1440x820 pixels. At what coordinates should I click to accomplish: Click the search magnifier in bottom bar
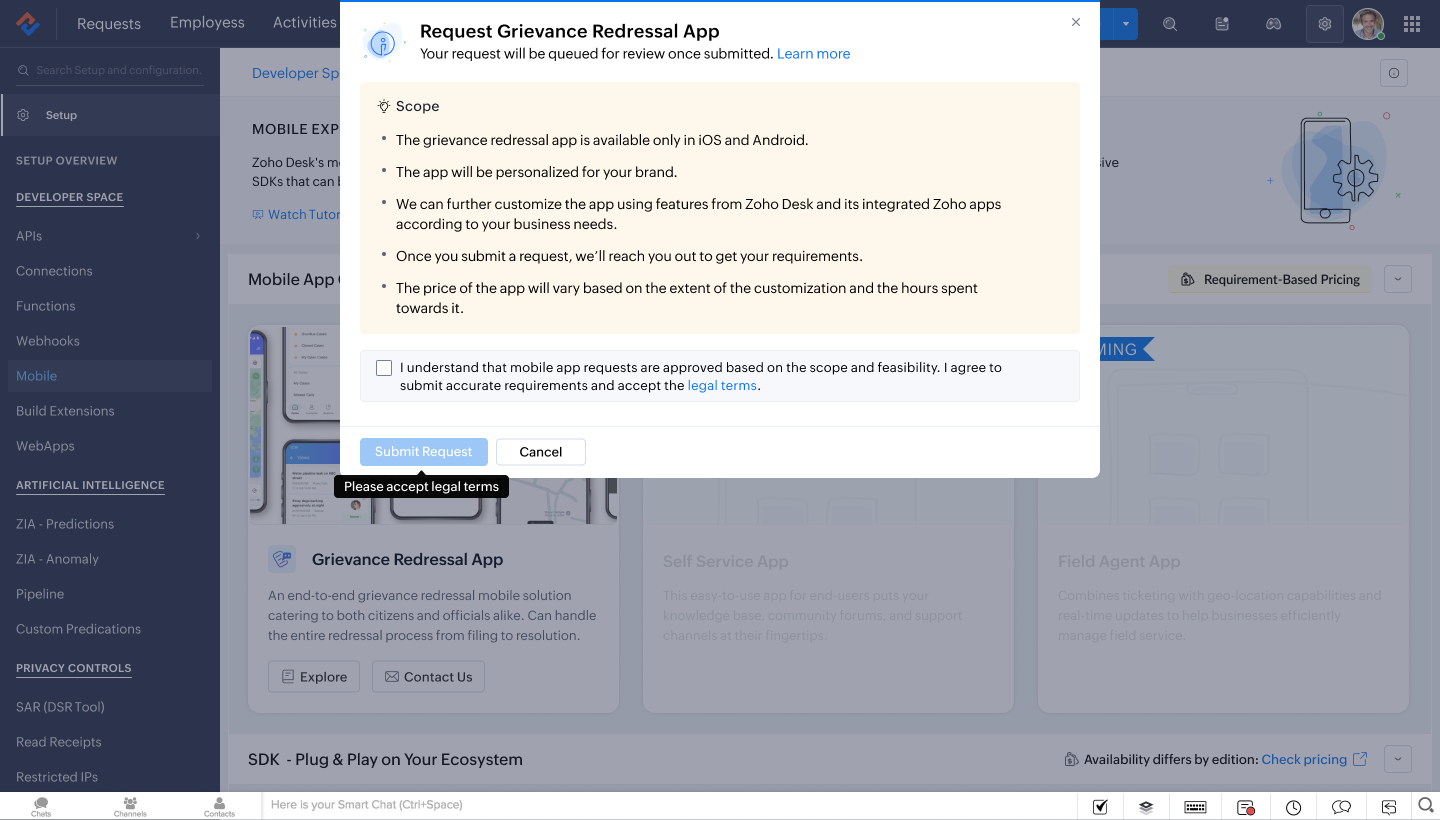[x=1427, y=805]
